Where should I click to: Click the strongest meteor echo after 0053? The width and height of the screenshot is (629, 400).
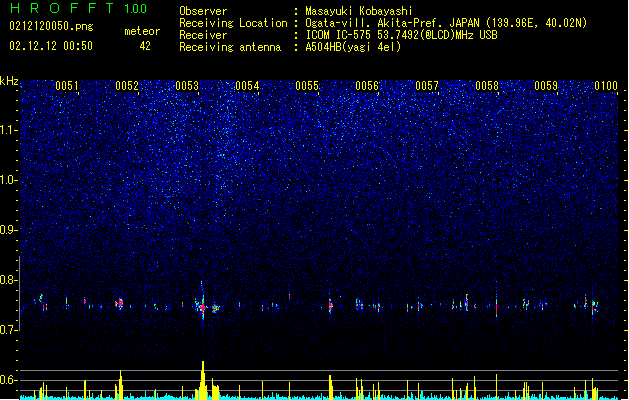click(x=203, y=307)
